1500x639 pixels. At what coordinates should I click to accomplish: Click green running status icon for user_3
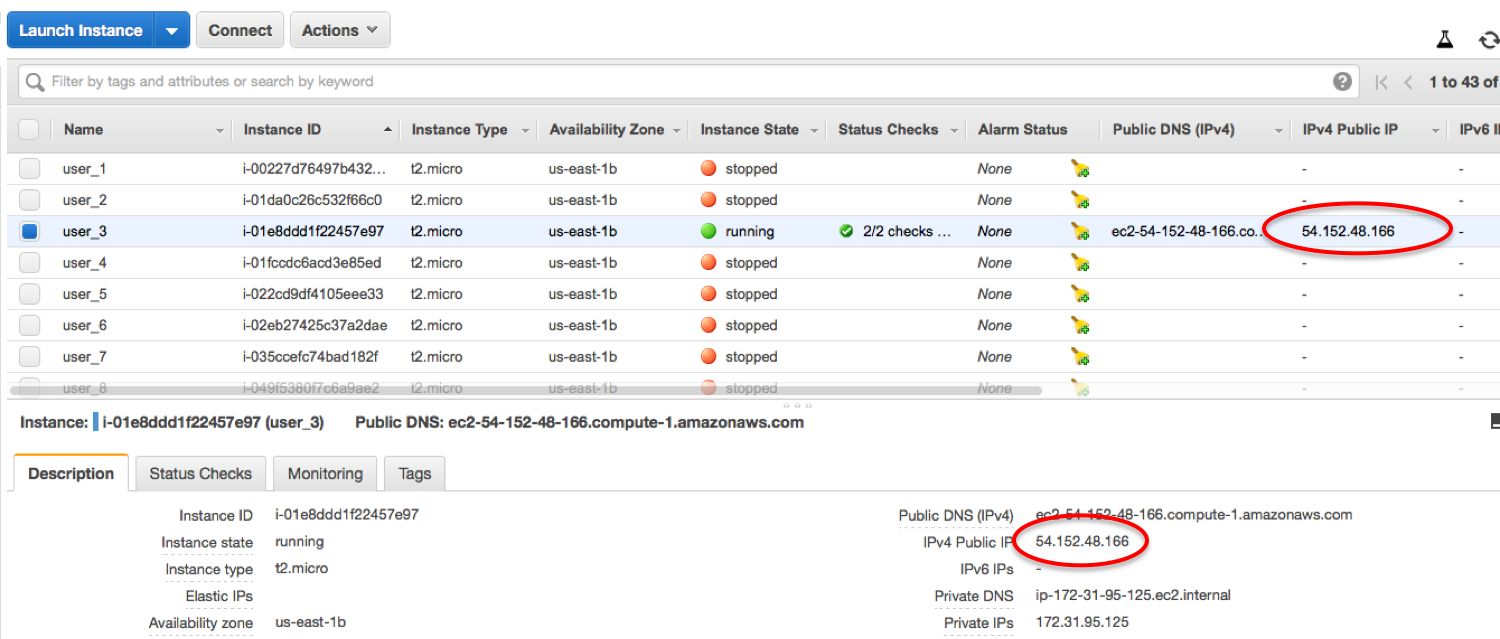click(x=709, y=231)
